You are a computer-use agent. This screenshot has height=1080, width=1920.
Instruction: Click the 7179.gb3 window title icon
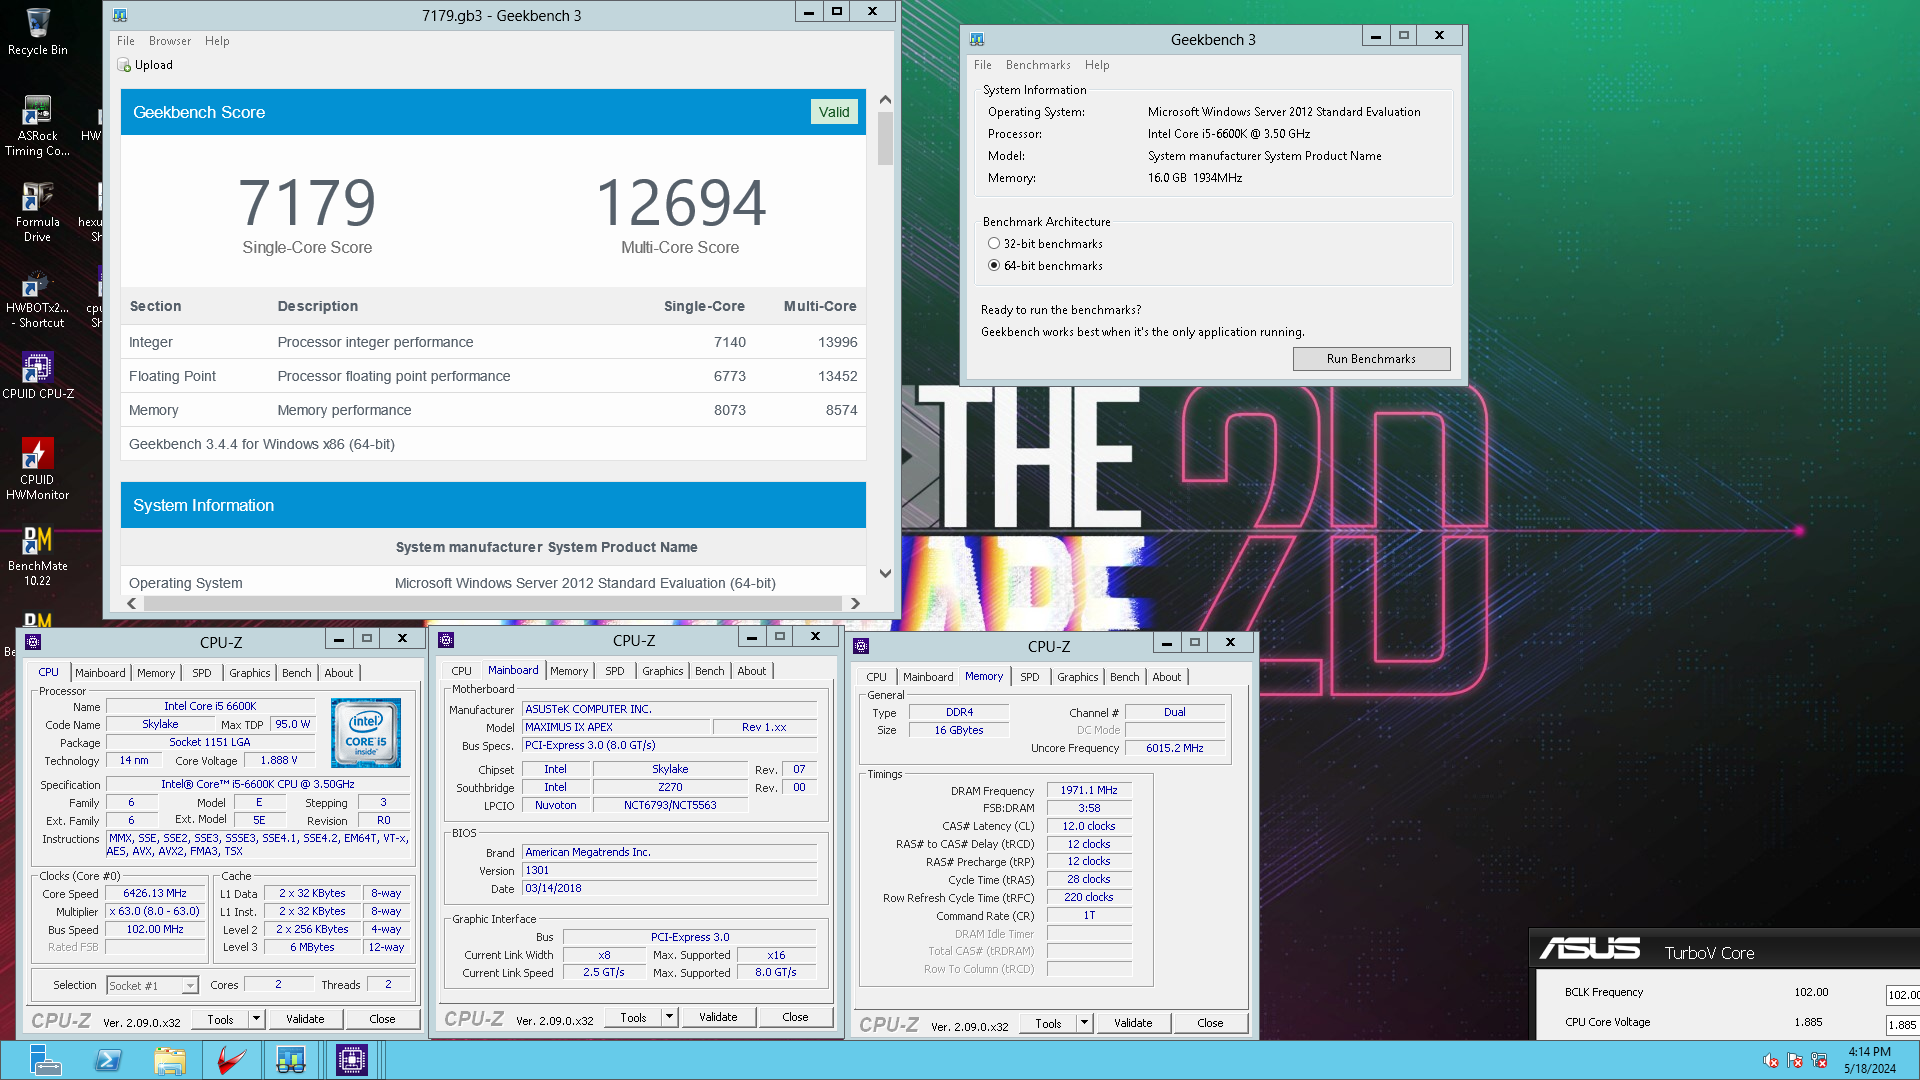click(x=120, y=15)
